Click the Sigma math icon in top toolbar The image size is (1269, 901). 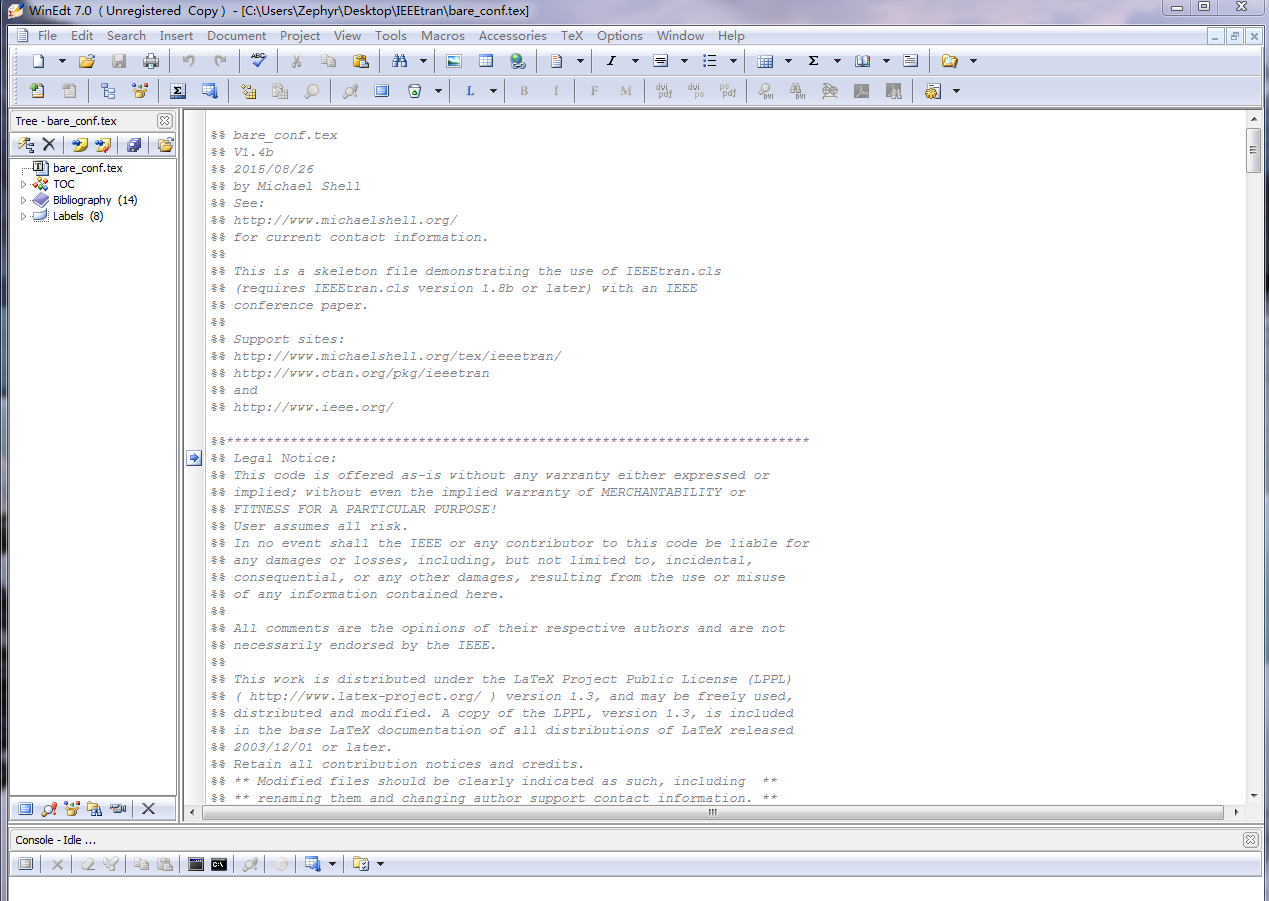813,61
